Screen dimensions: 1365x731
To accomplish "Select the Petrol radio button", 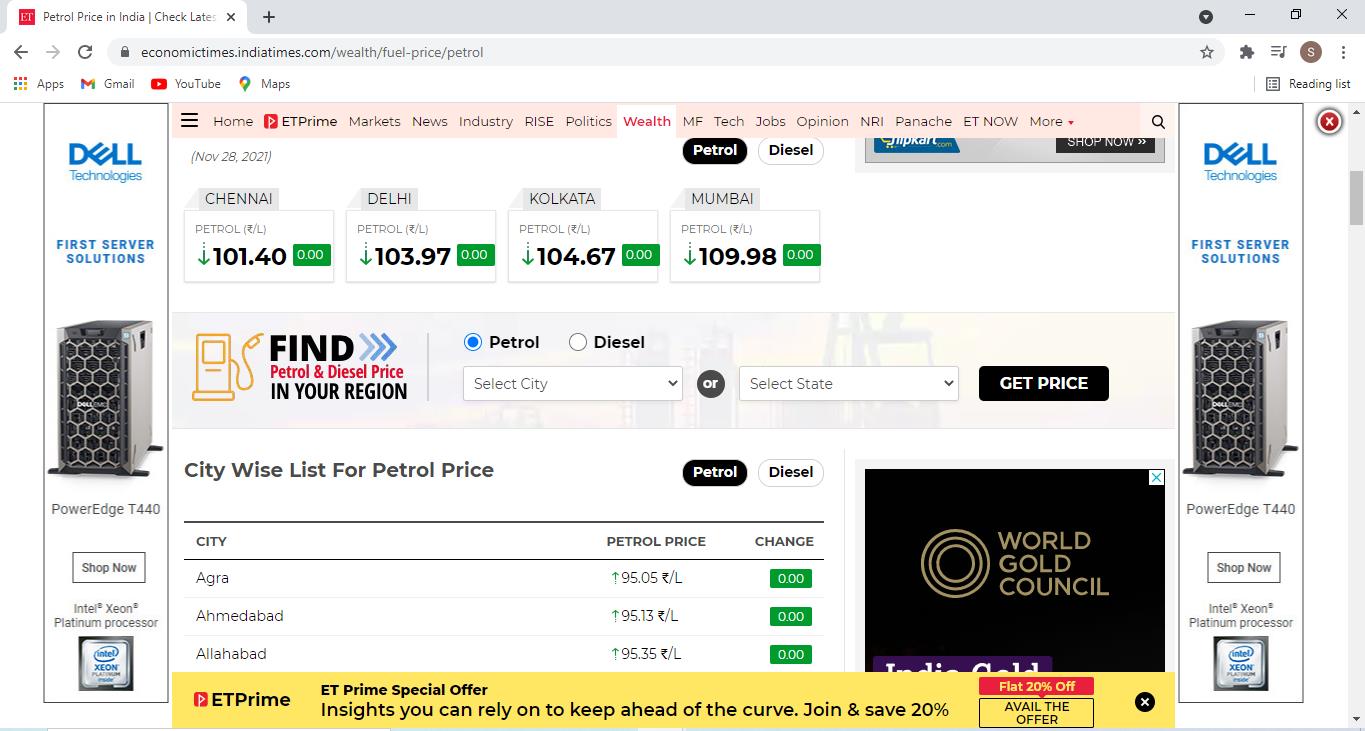I will pyautogui.click(x=473, y=342).
